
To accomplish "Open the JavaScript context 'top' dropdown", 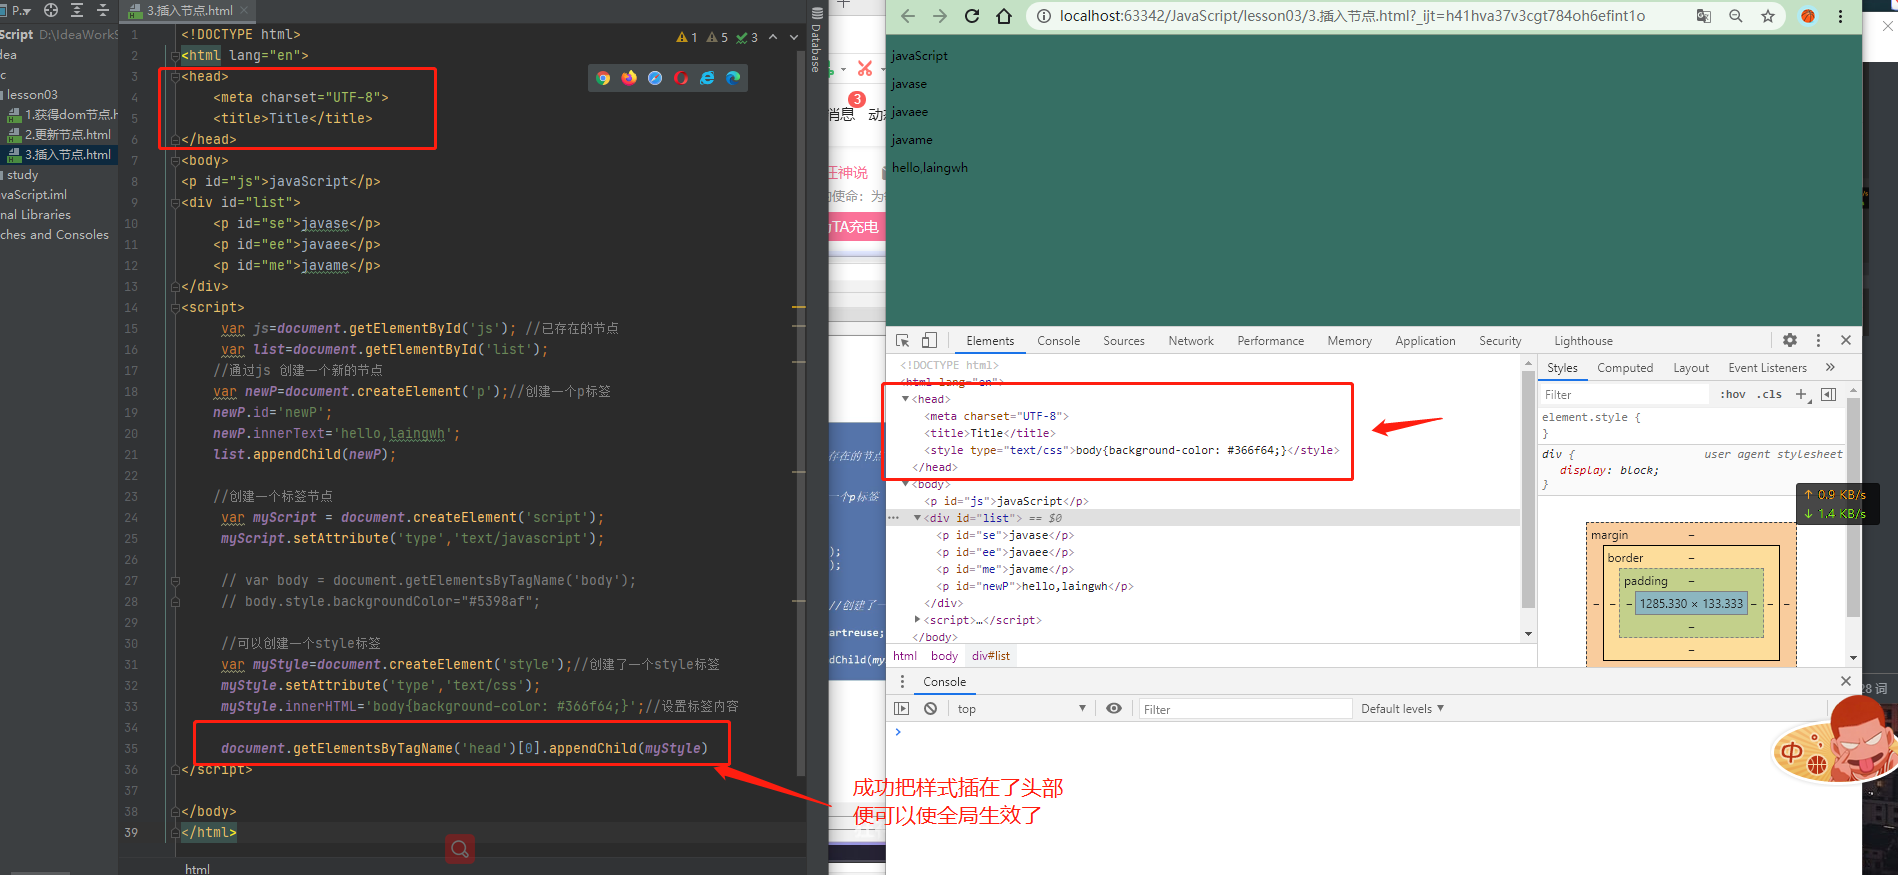I will pos(1021,708).
